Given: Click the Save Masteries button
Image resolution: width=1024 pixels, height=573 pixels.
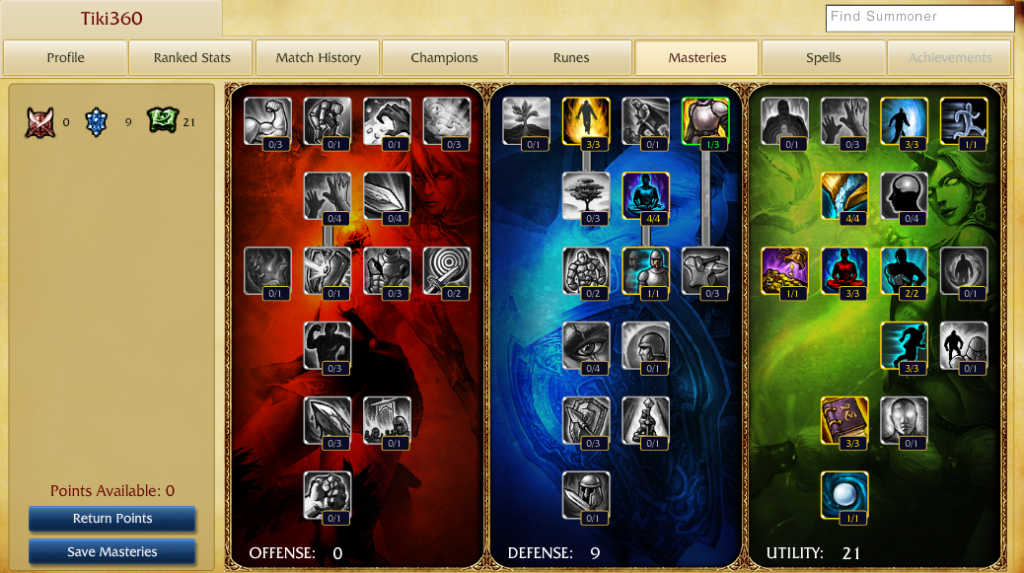Looking at the screenshot, I should click(x=112, y=552).
